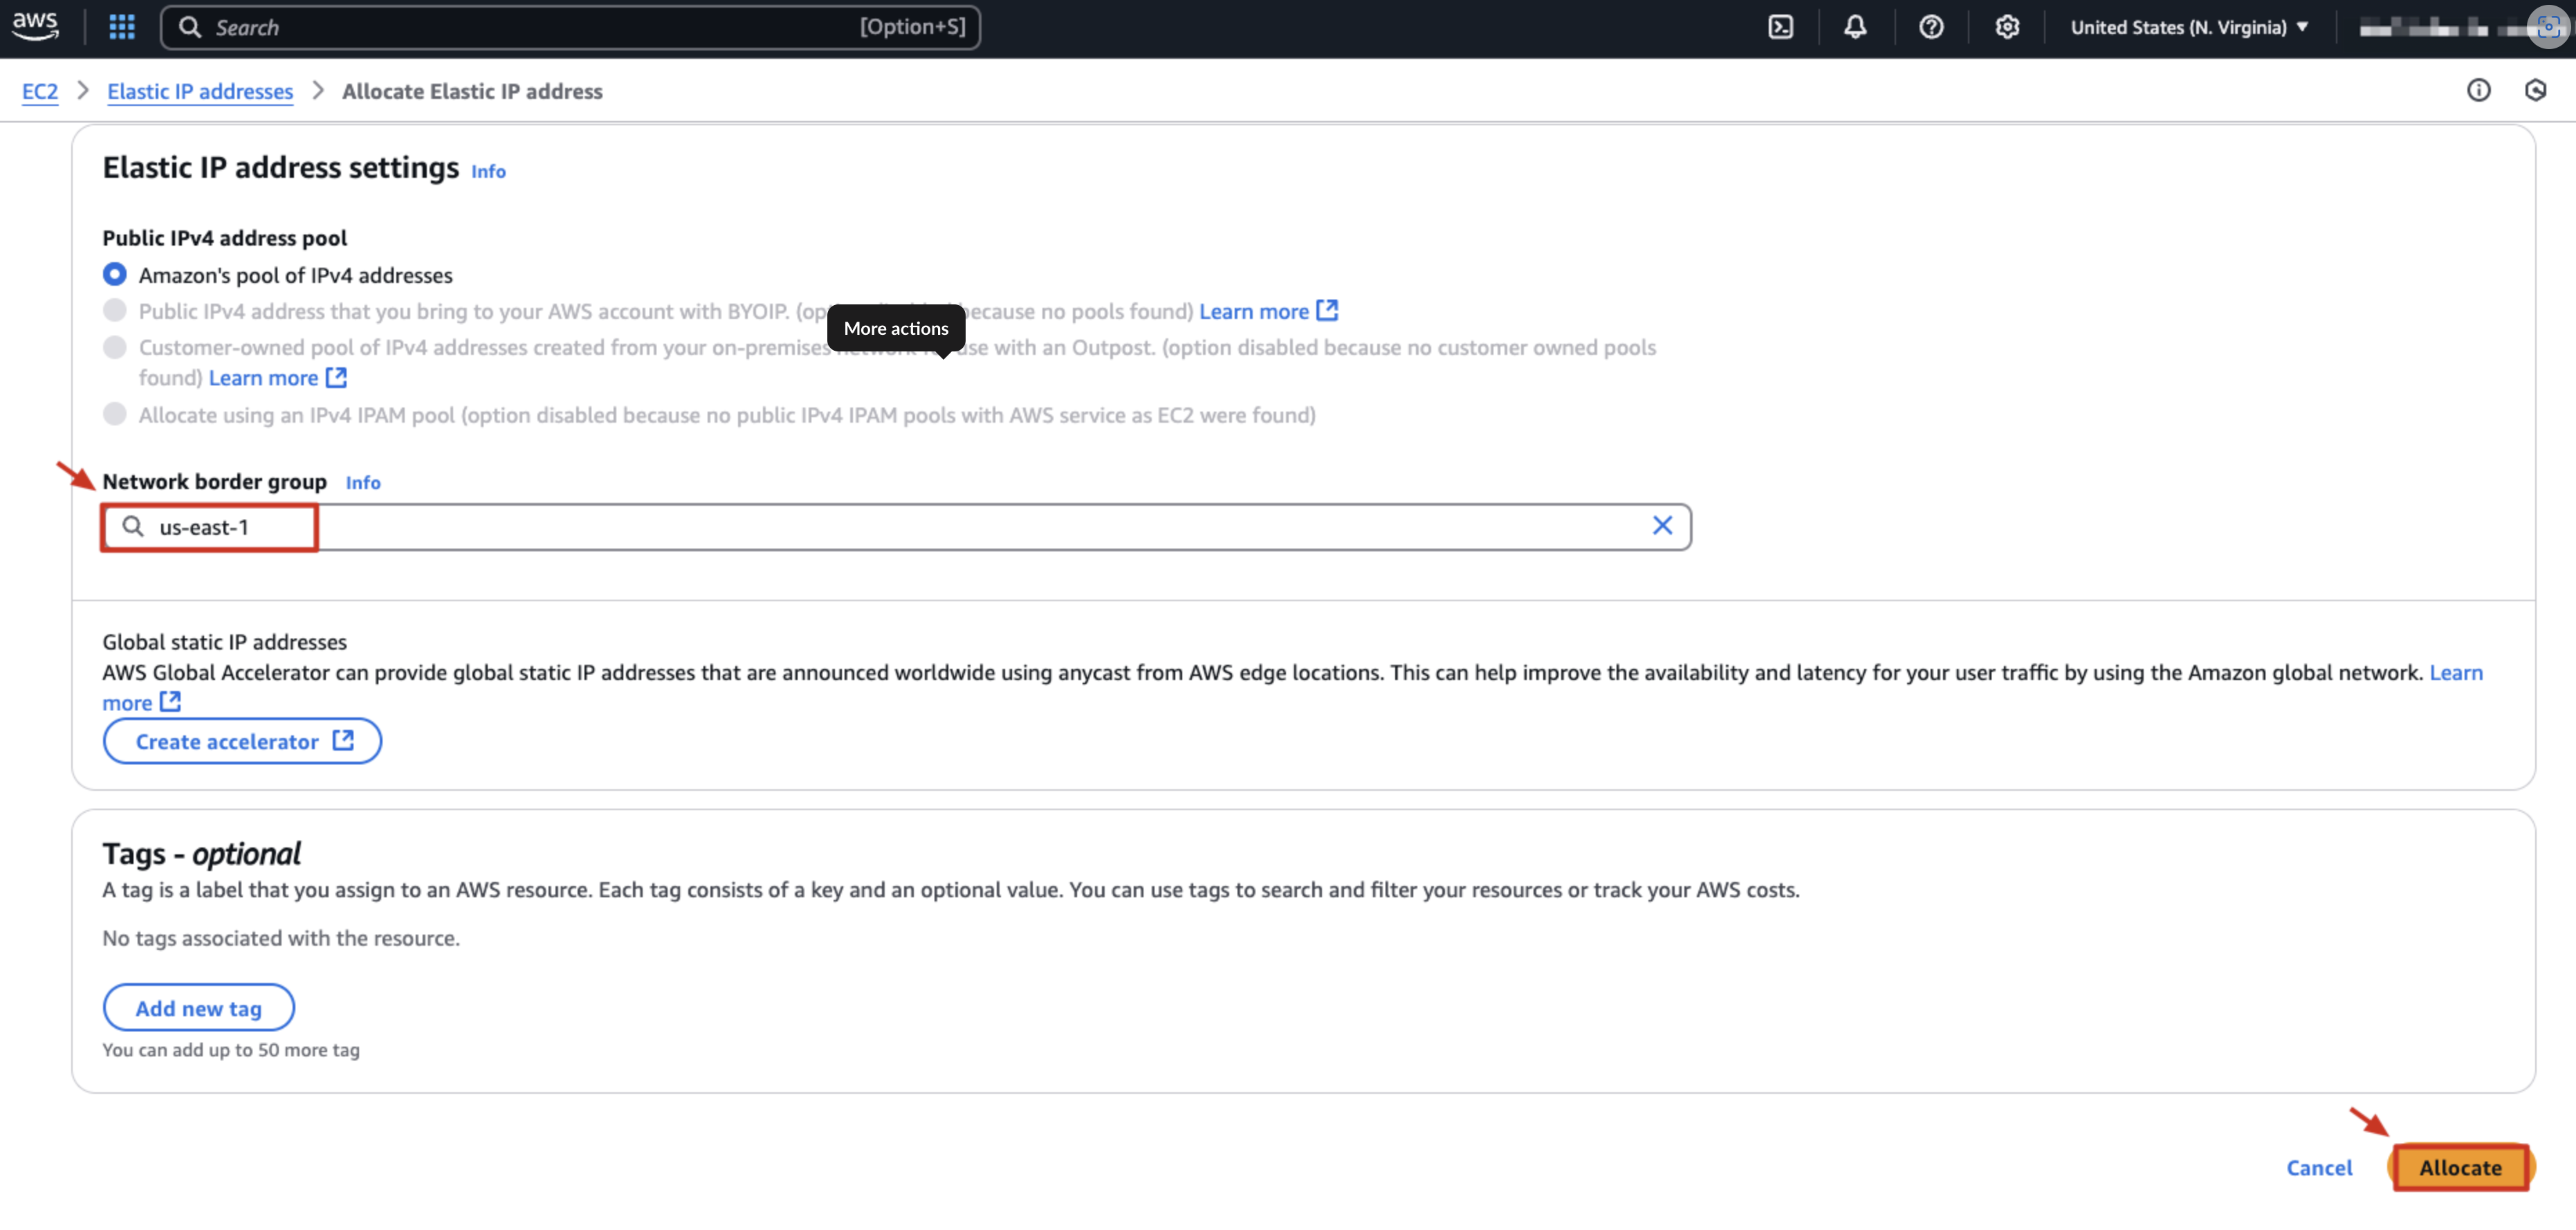Image resolution: width=2576 pixels, height=1230 pixels.
Task: Click the Allocate button
Action: coord(2460,1167)
